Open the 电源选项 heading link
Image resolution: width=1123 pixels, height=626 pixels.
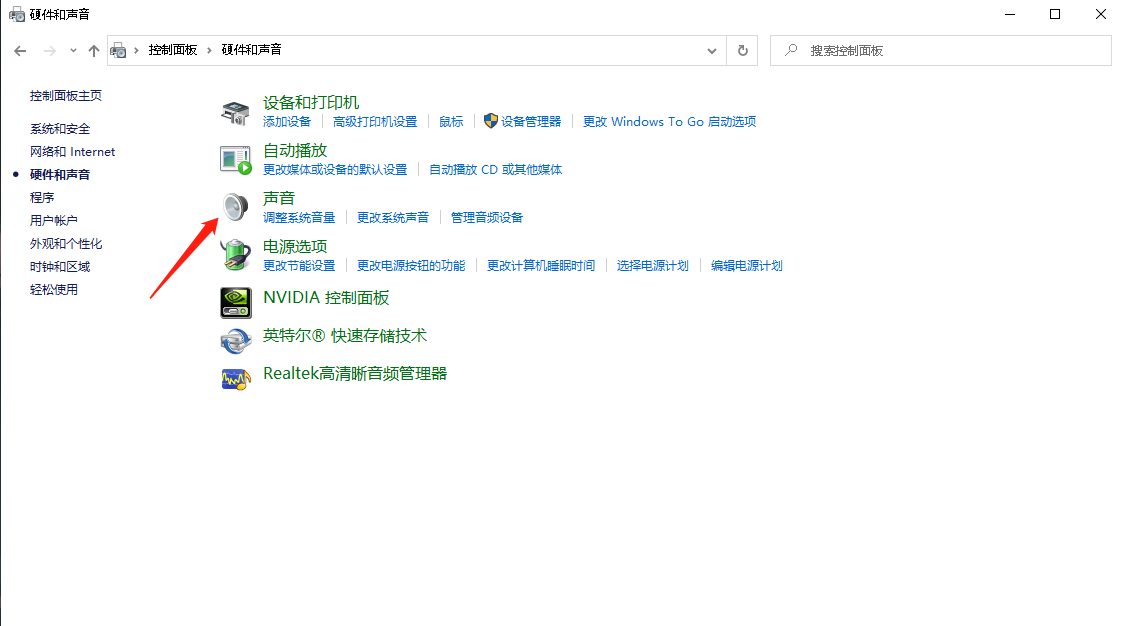click(295, 246)
